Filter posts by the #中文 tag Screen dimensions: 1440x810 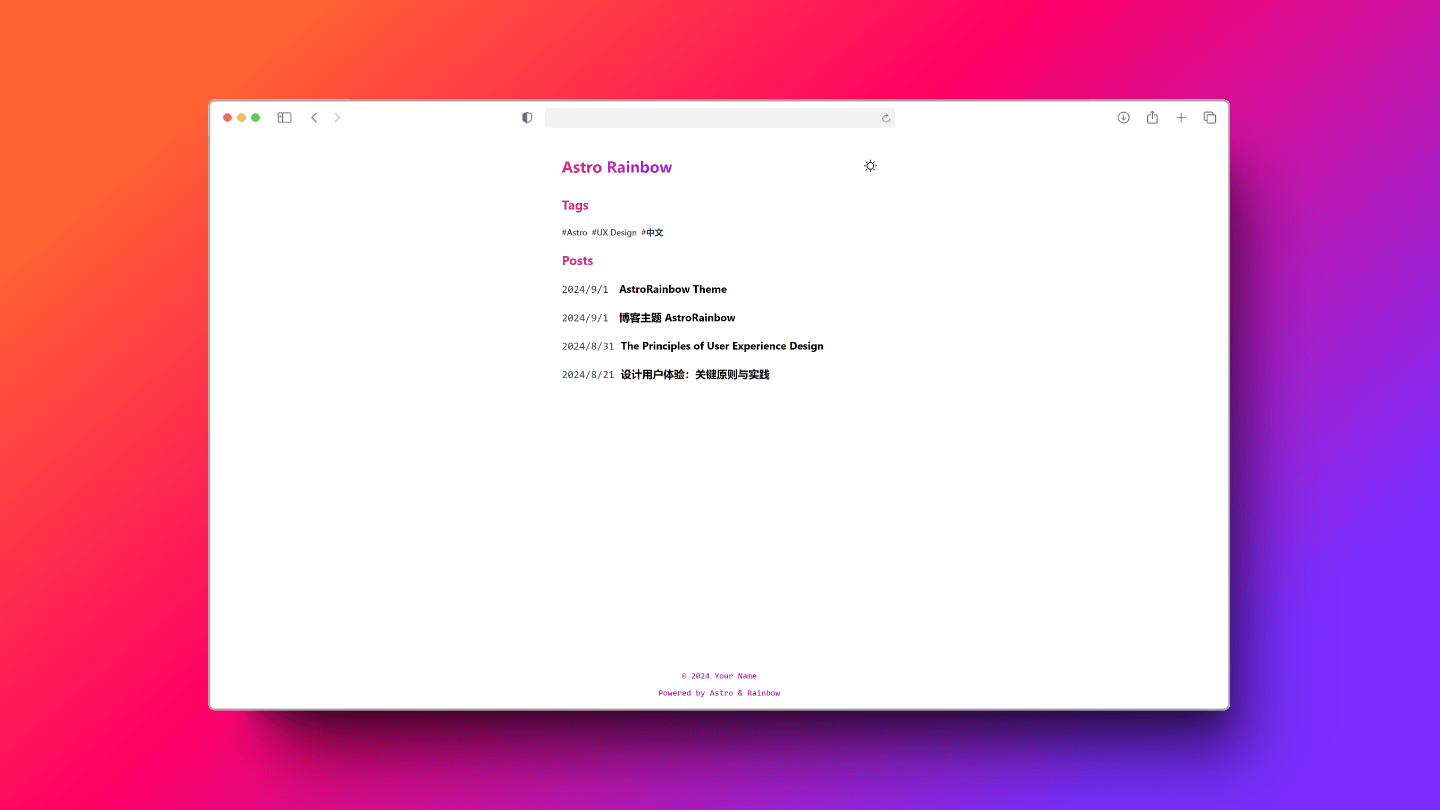652,233
